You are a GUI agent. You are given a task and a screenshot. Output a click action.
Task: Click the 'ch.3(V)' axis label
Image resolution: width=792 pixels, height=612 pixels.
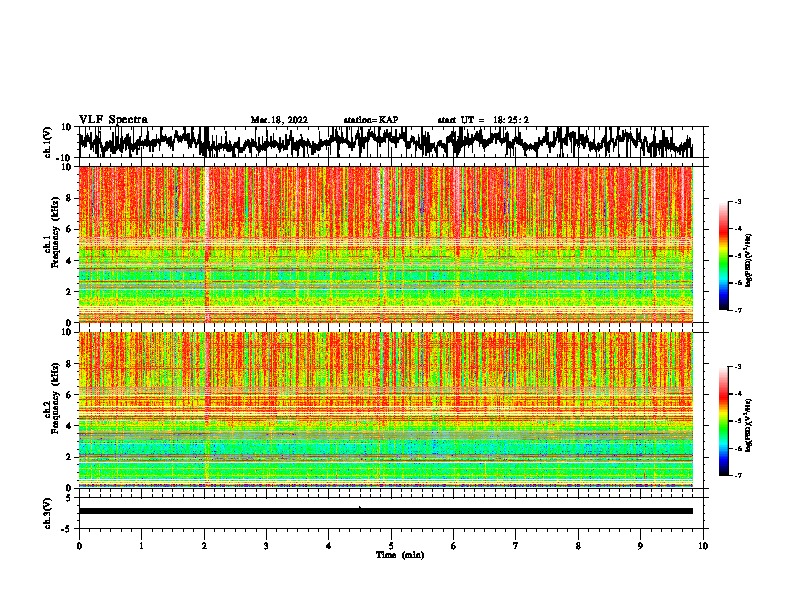[48, 513]
